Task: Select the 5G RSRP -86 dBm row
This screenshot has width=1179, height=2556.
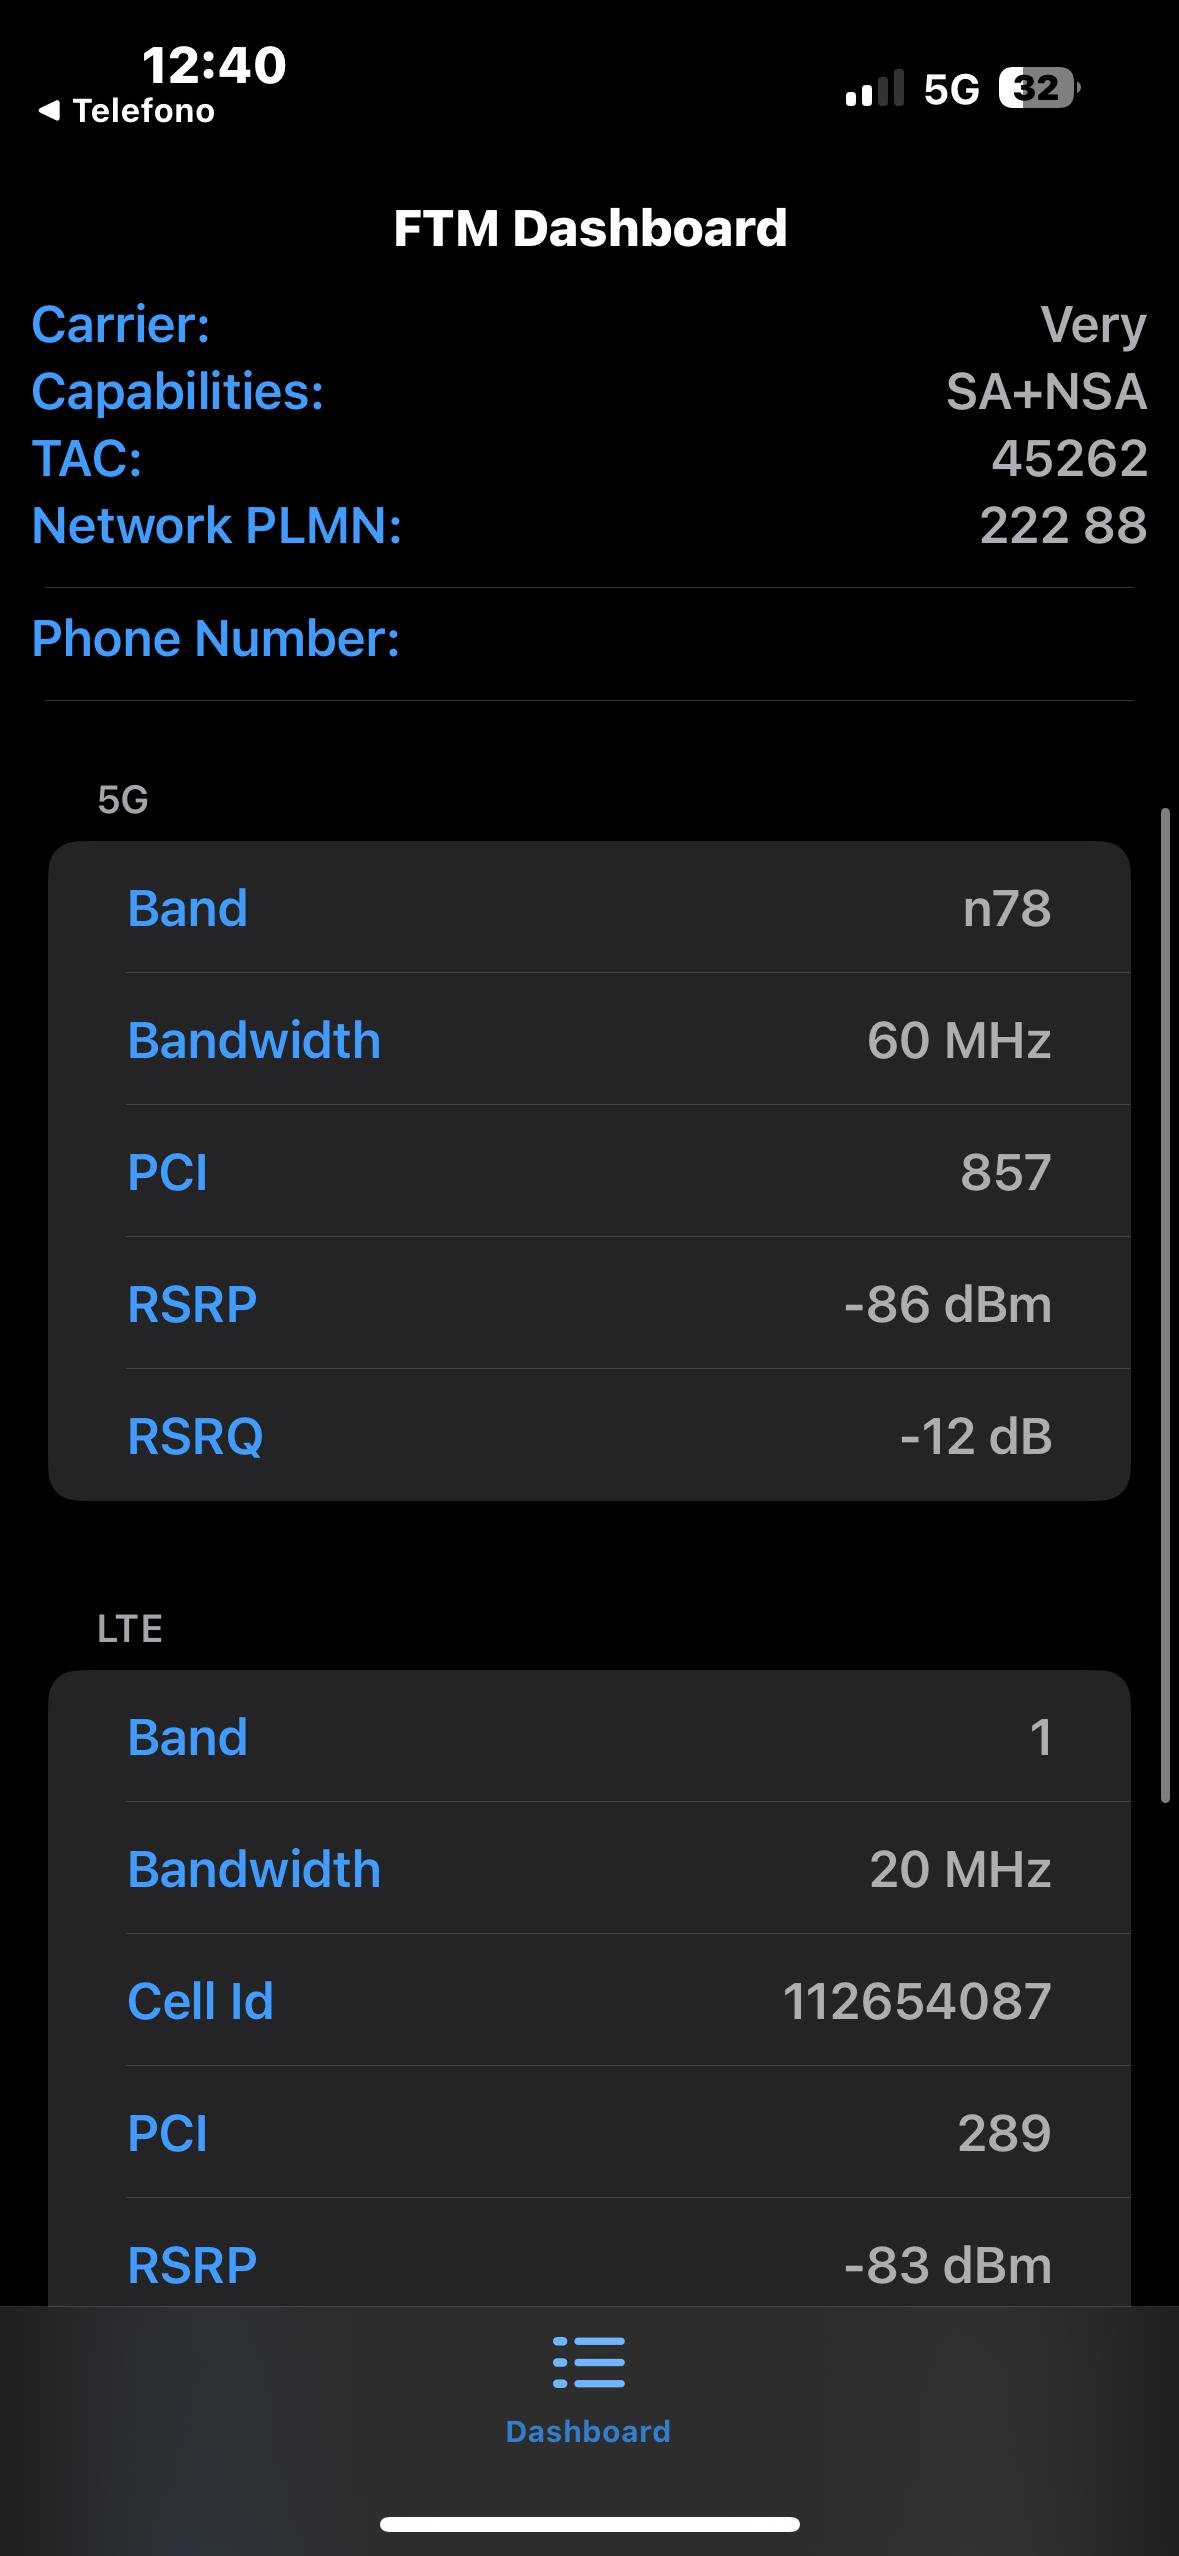Action: (589, 1304)
